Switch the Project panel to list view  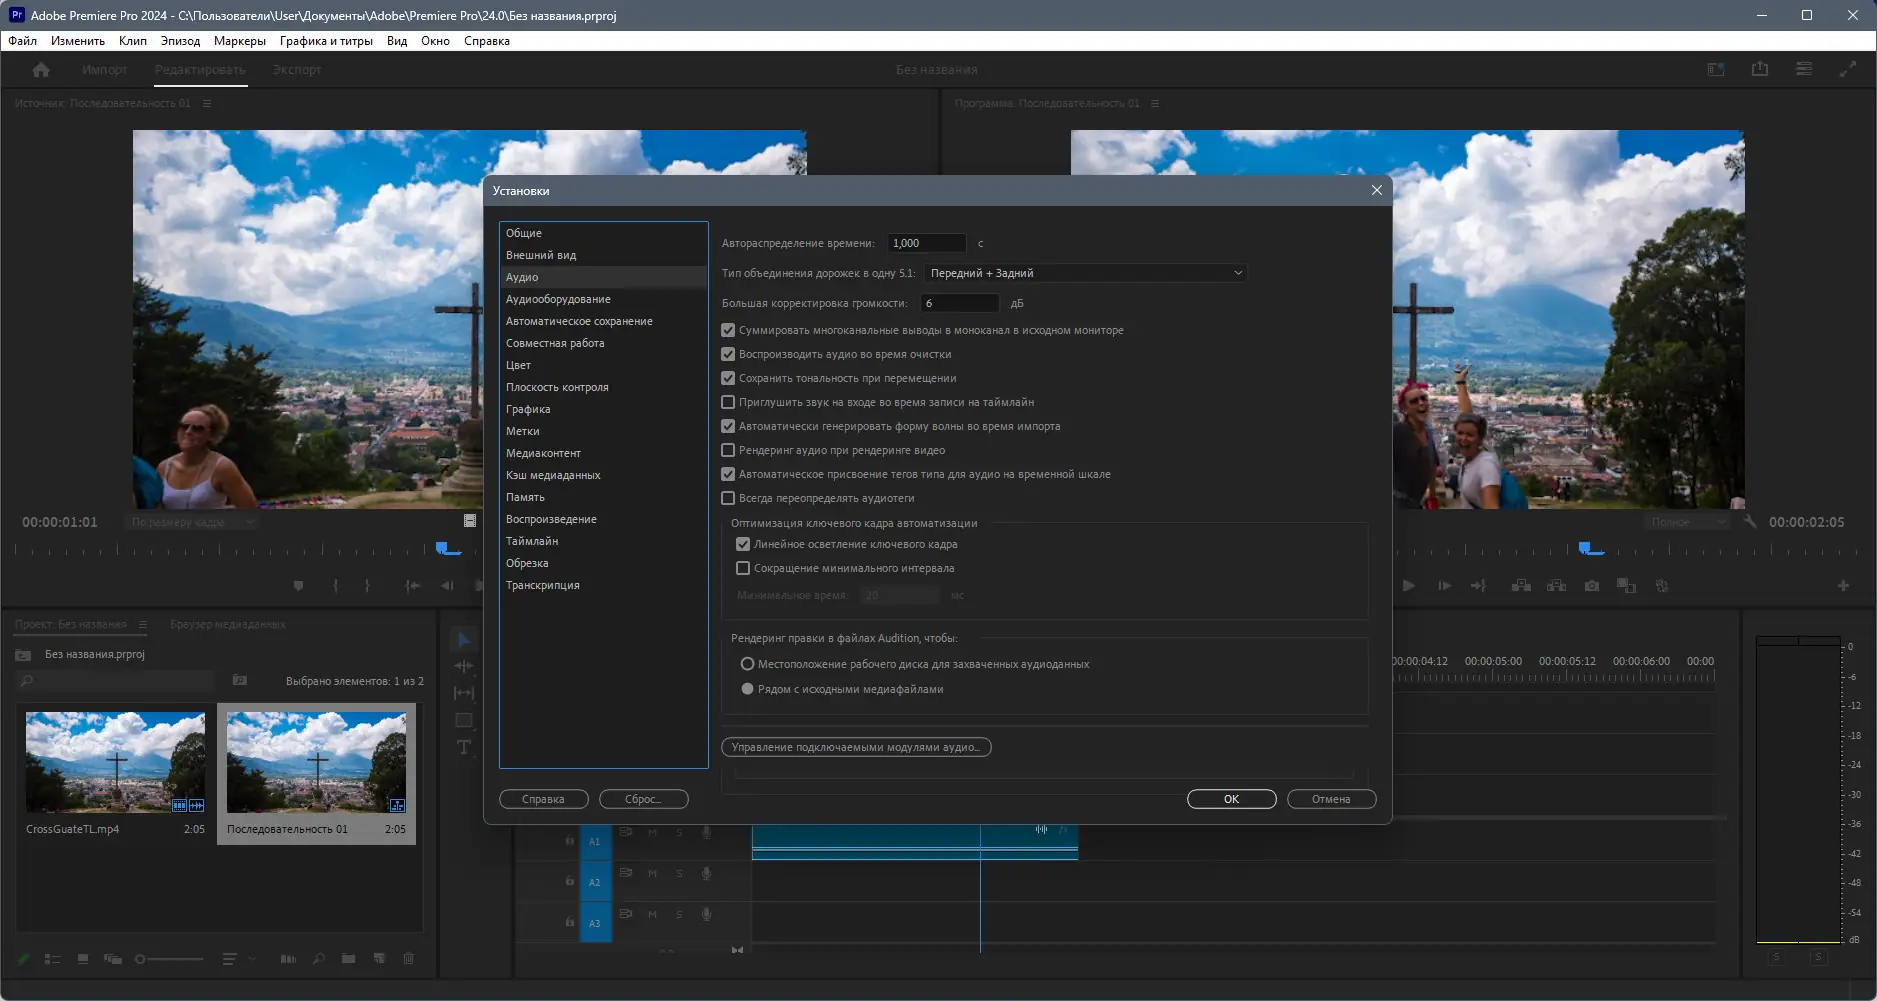[x=53, y=959]
